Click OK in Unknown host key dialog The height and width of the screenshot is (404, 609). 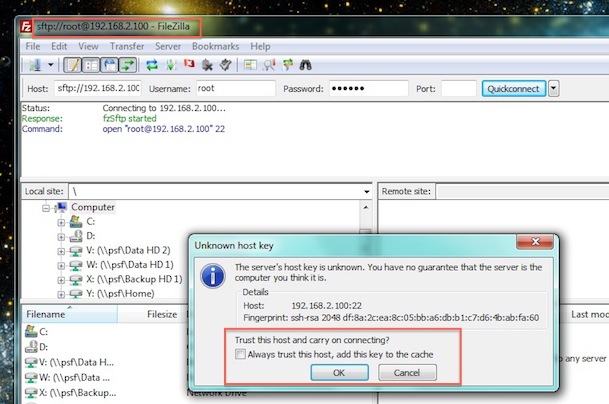point(339,373)
